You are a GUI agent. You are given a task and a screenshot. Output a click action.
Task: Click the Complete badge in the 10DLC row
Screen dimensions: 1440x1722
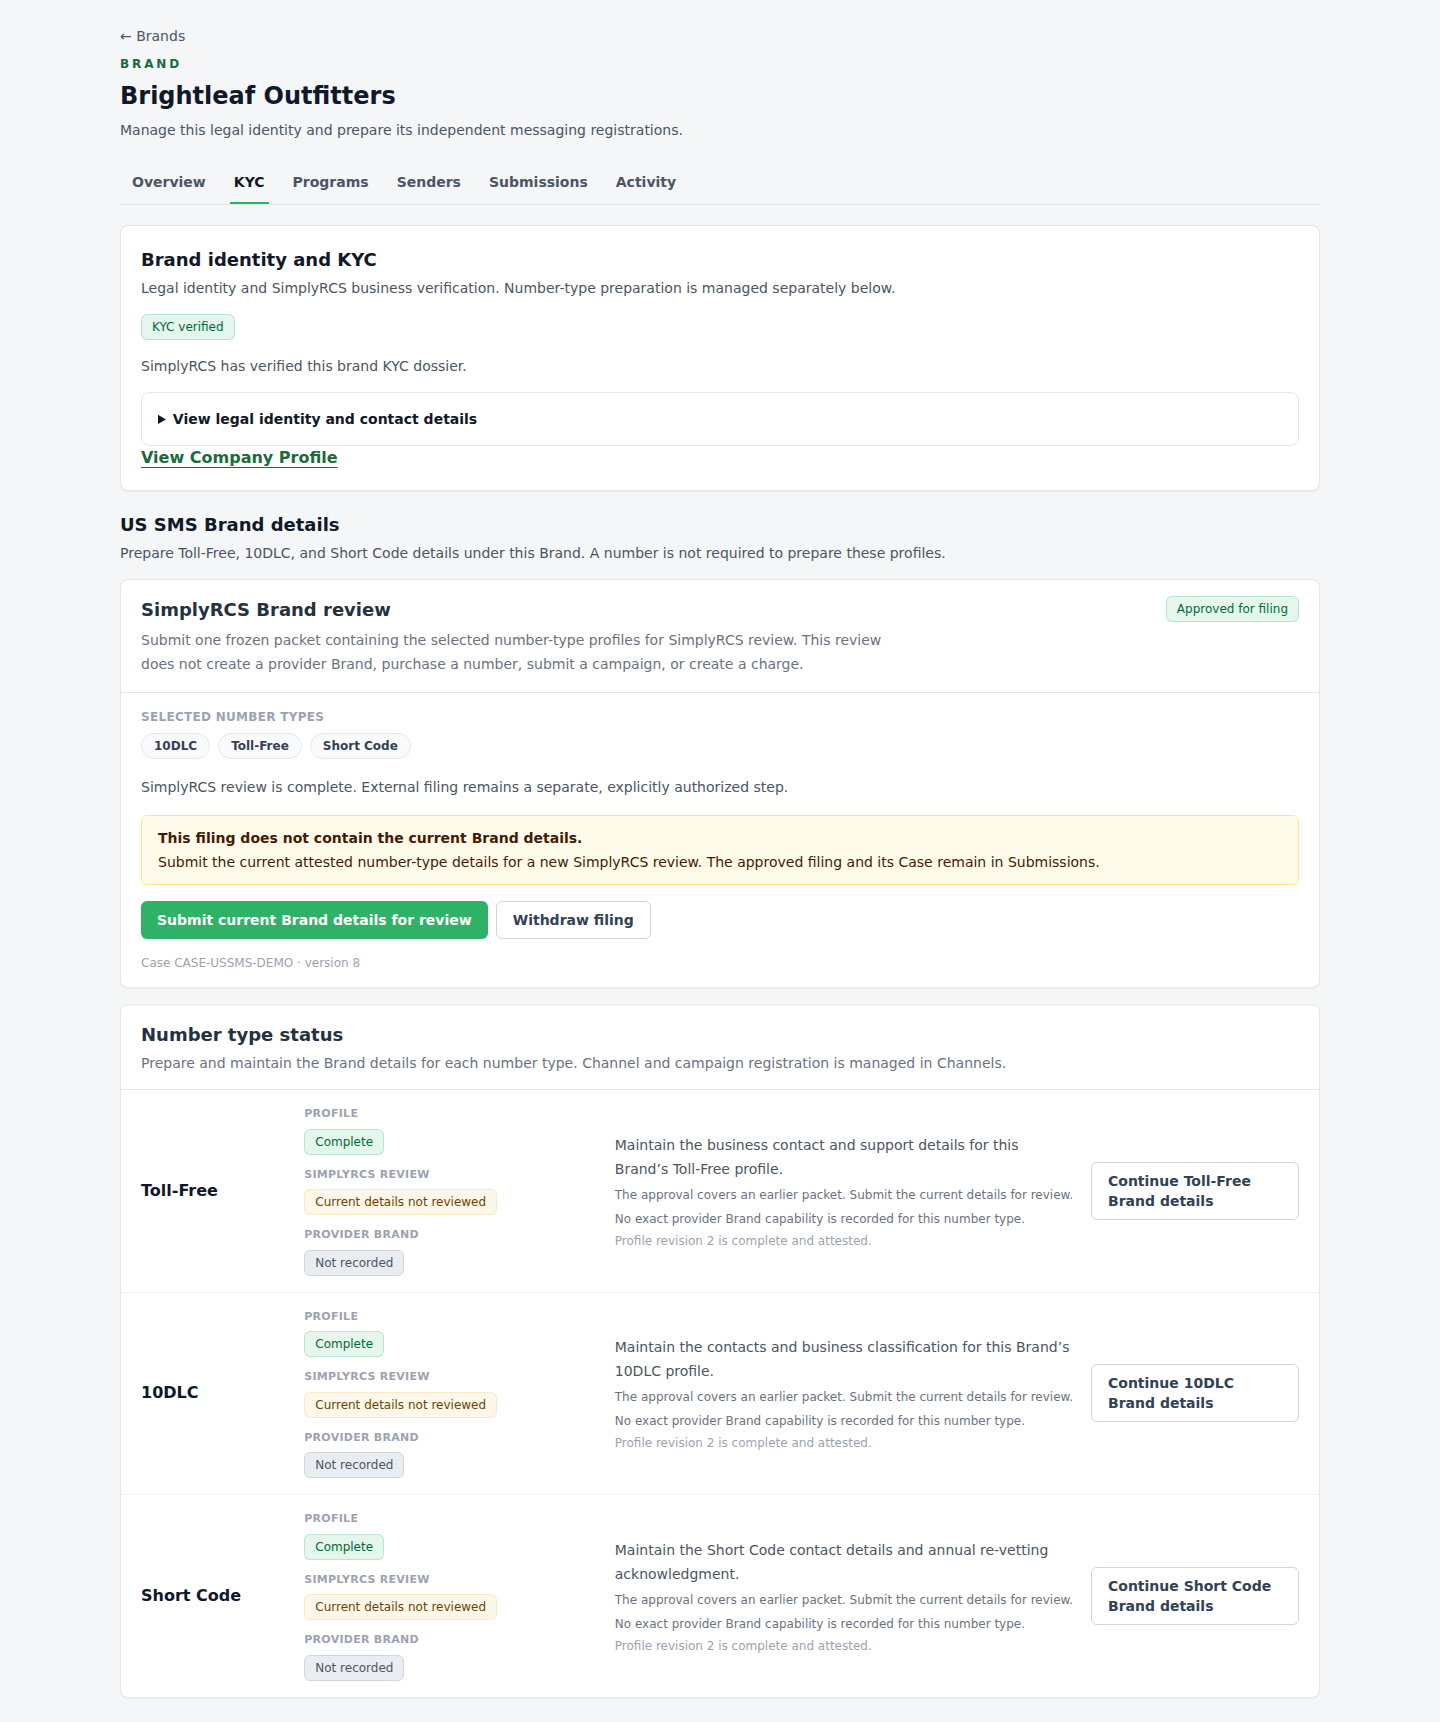click(344, 1344)
